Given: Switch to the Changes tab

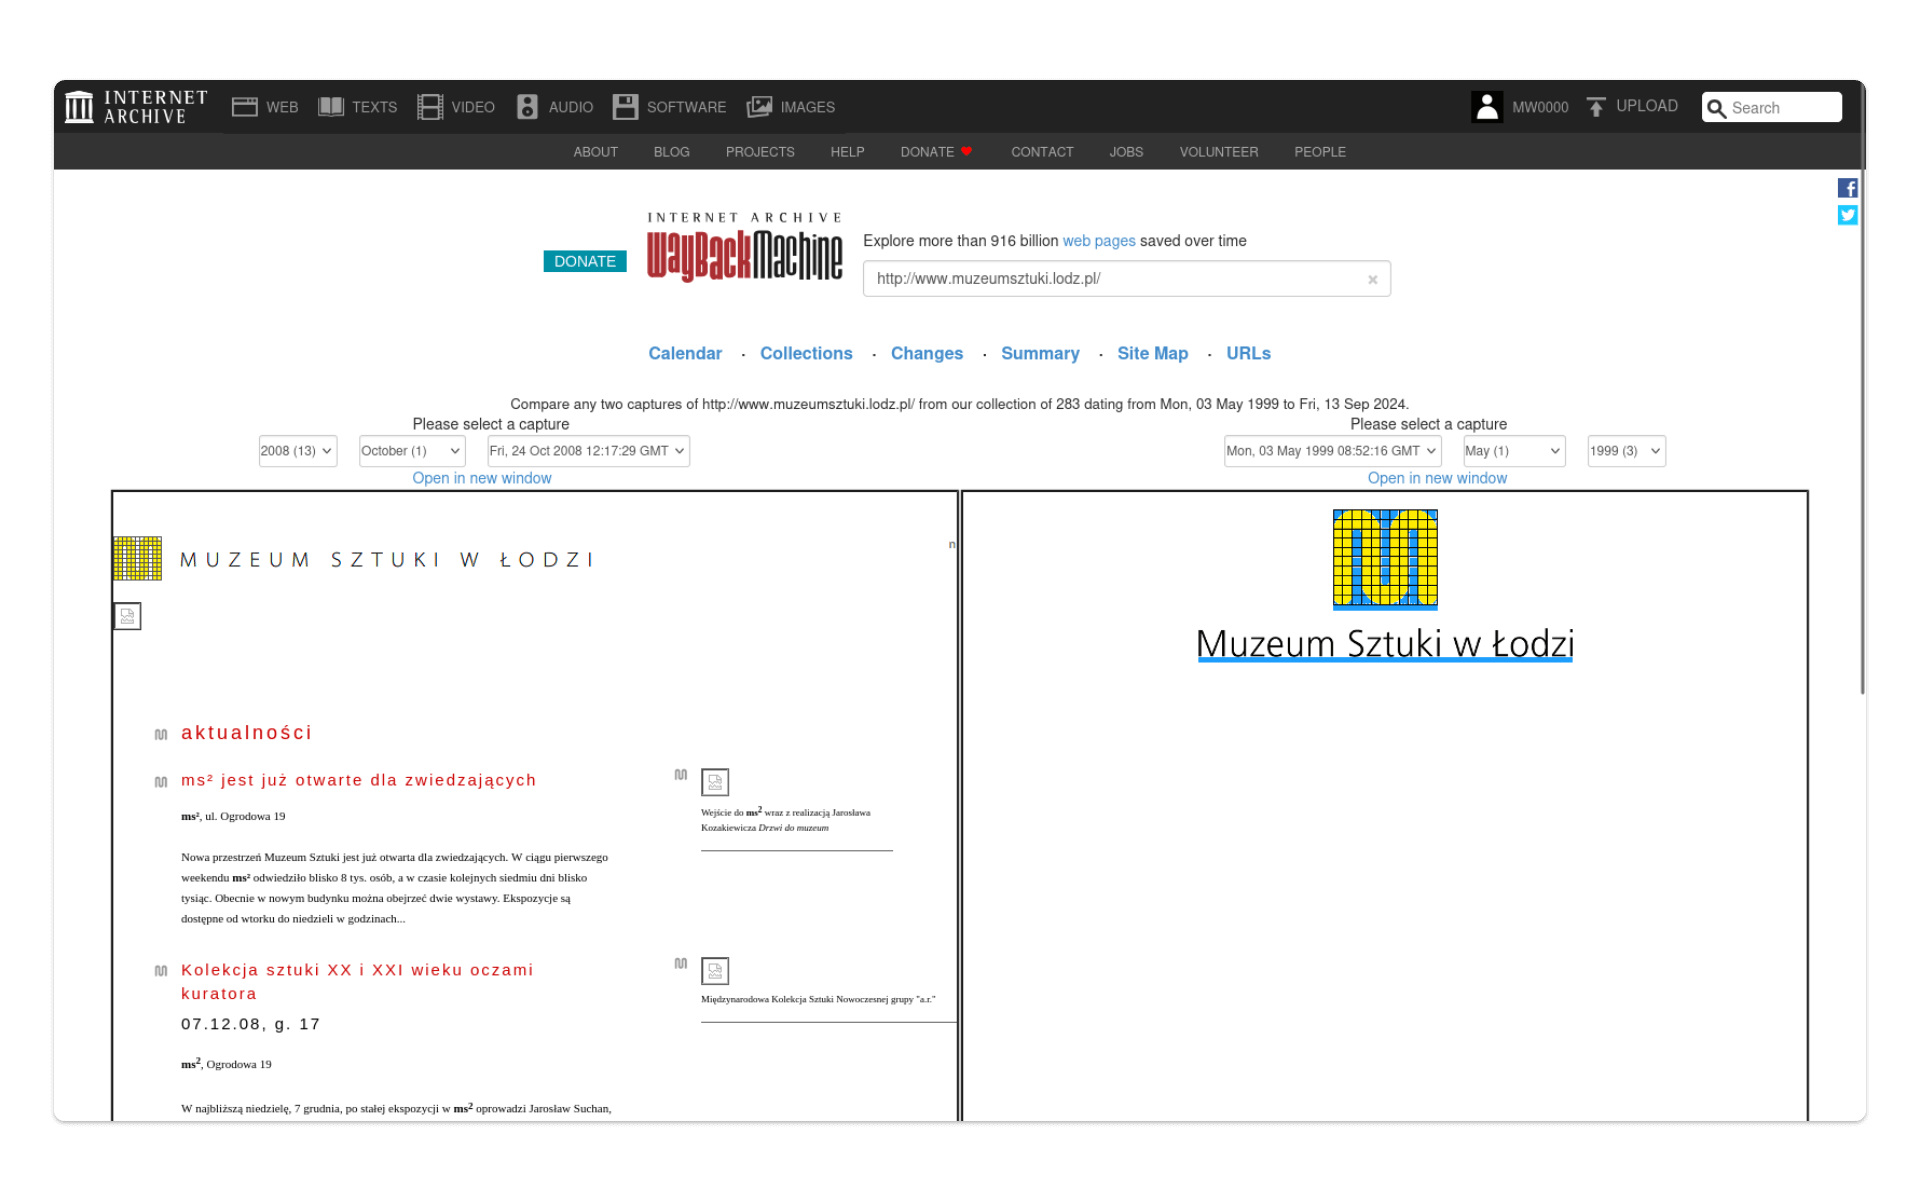Looking at the screenshot, I should point(927,353).
